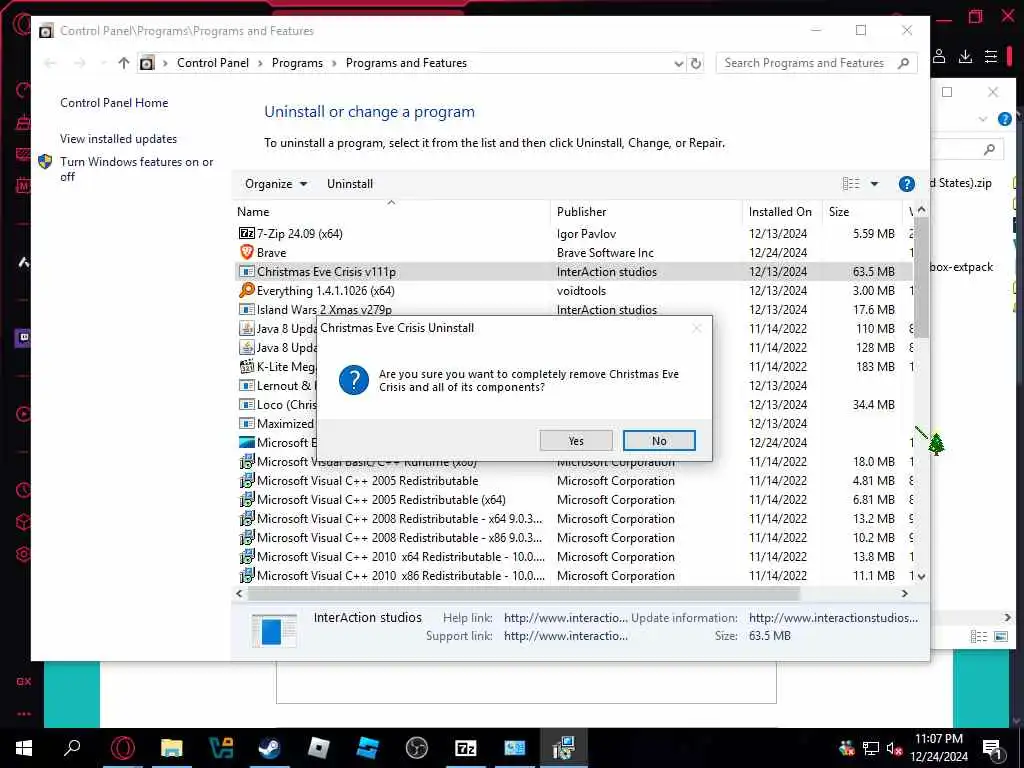Open OBS Studio from the taskbar

[x=417, y=748]
